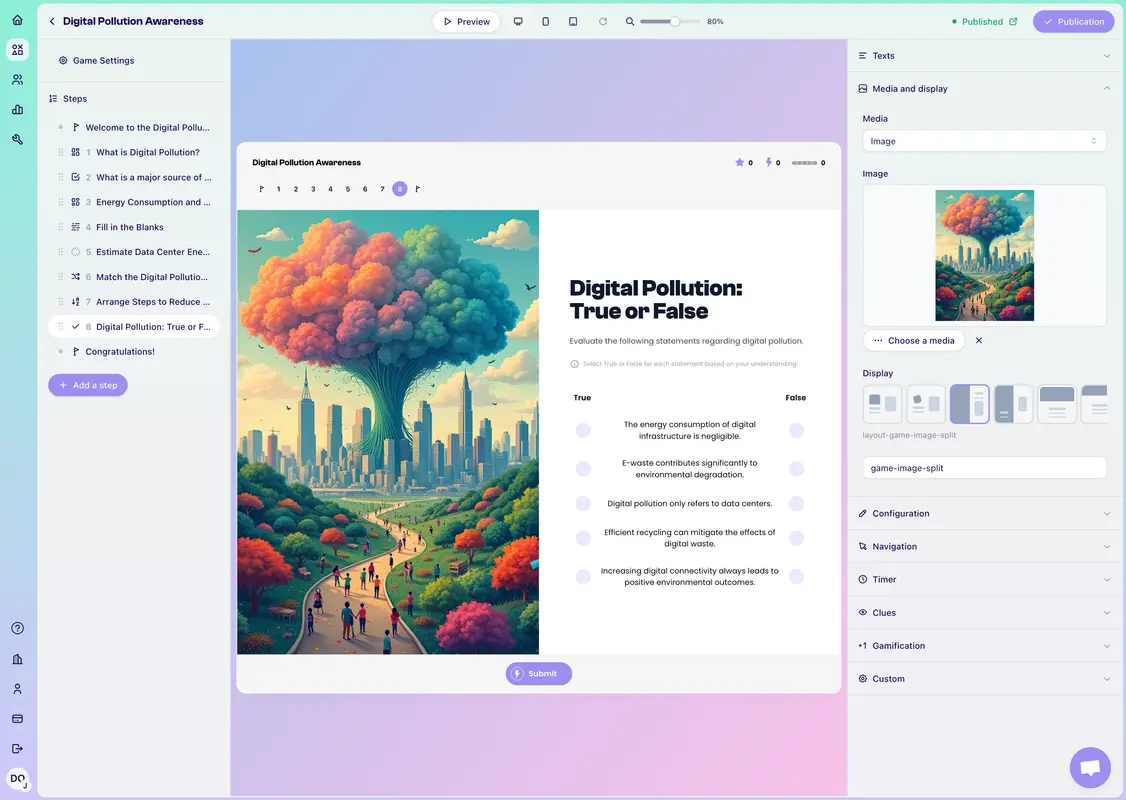This screenshot has height=800, width=1126.
Task: Open the Media type dropdown showing Image
Action: [983, 141]
